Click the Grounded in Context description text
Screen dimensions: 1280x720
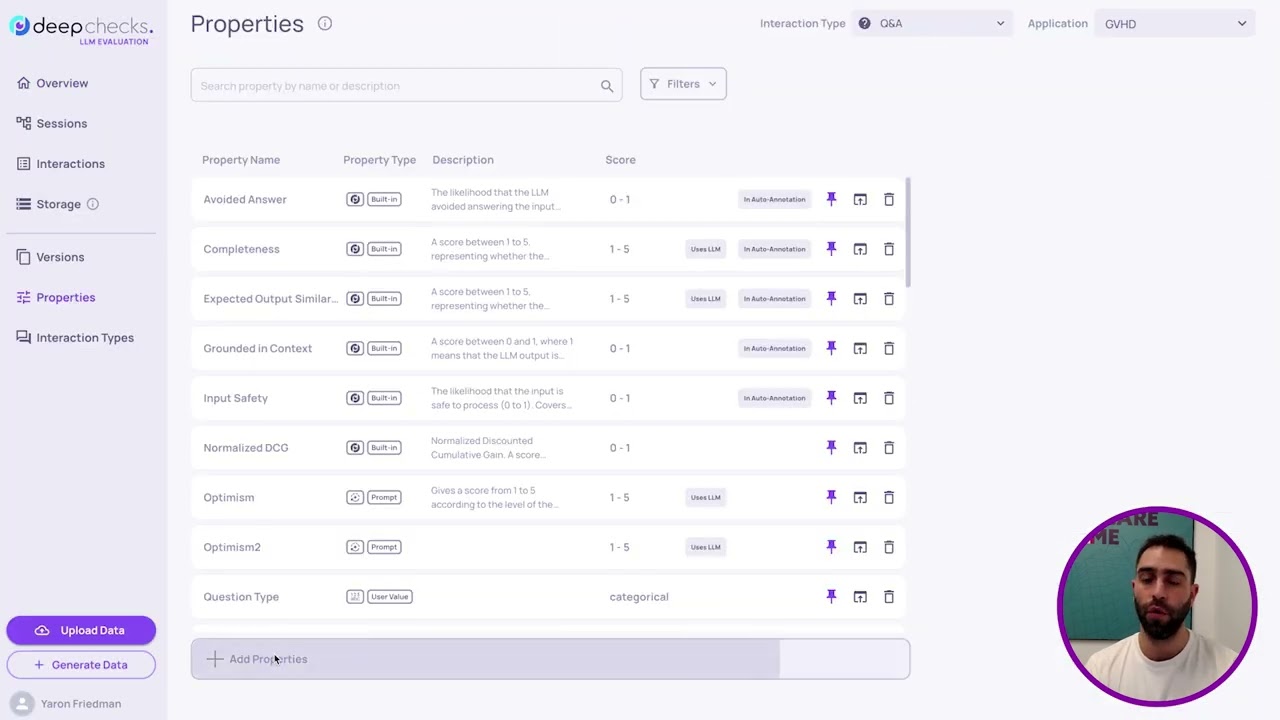(x=502, y=348)
